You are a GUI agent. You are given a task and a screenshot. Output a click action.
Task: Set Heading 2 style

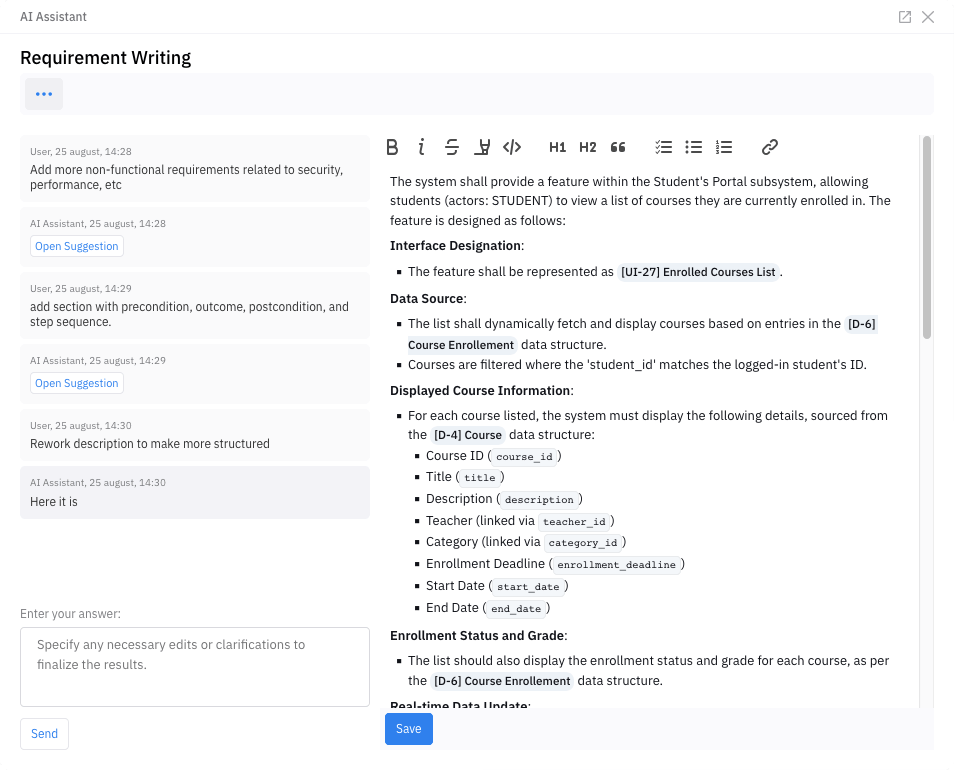tap(588, 147)
